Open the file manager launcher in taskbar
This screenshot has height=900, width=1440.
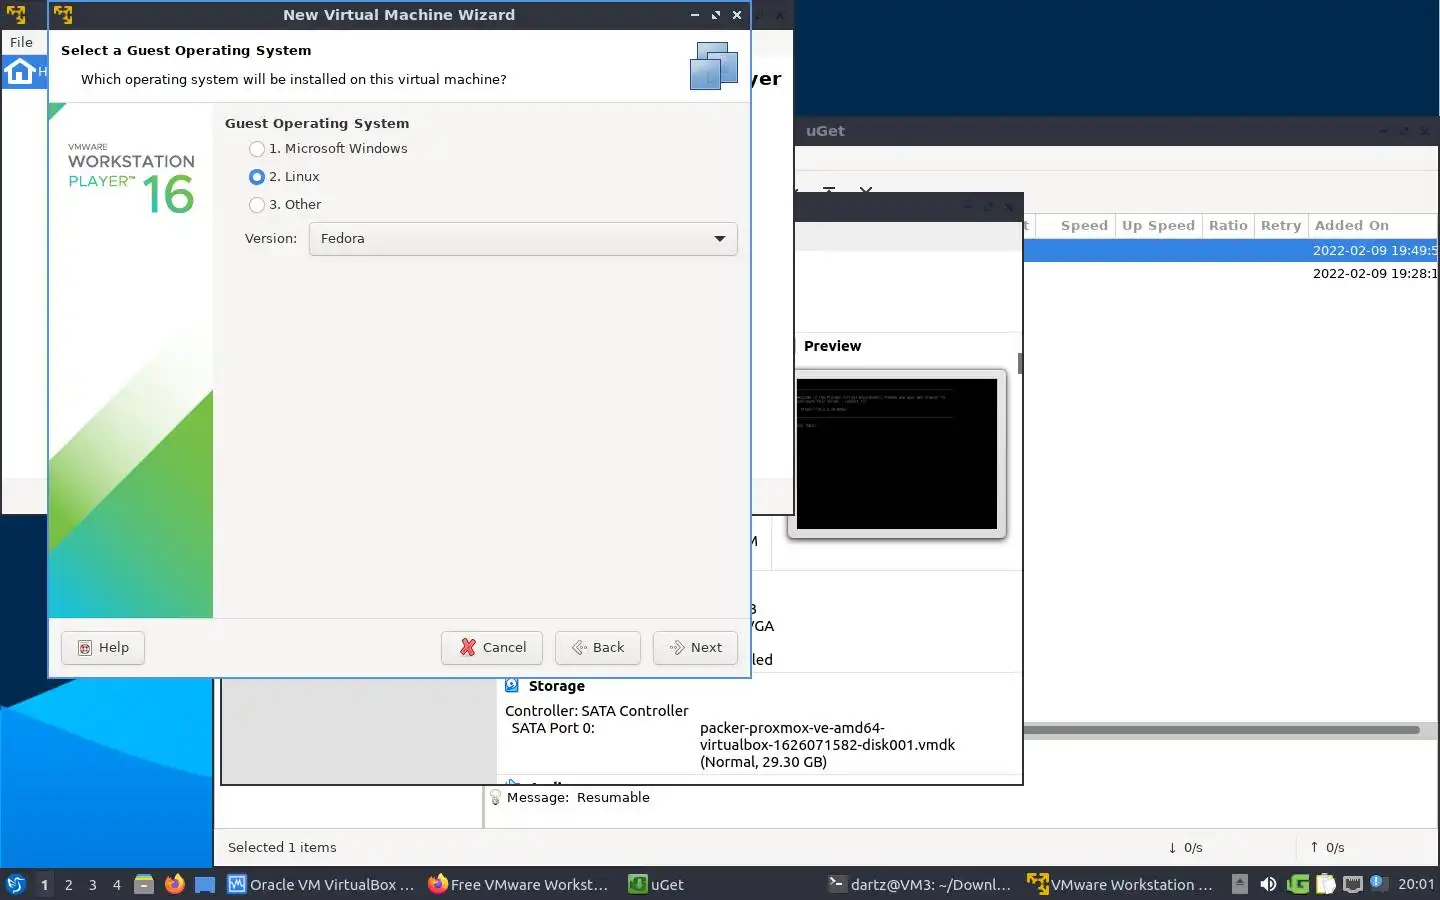click(144, 884)
